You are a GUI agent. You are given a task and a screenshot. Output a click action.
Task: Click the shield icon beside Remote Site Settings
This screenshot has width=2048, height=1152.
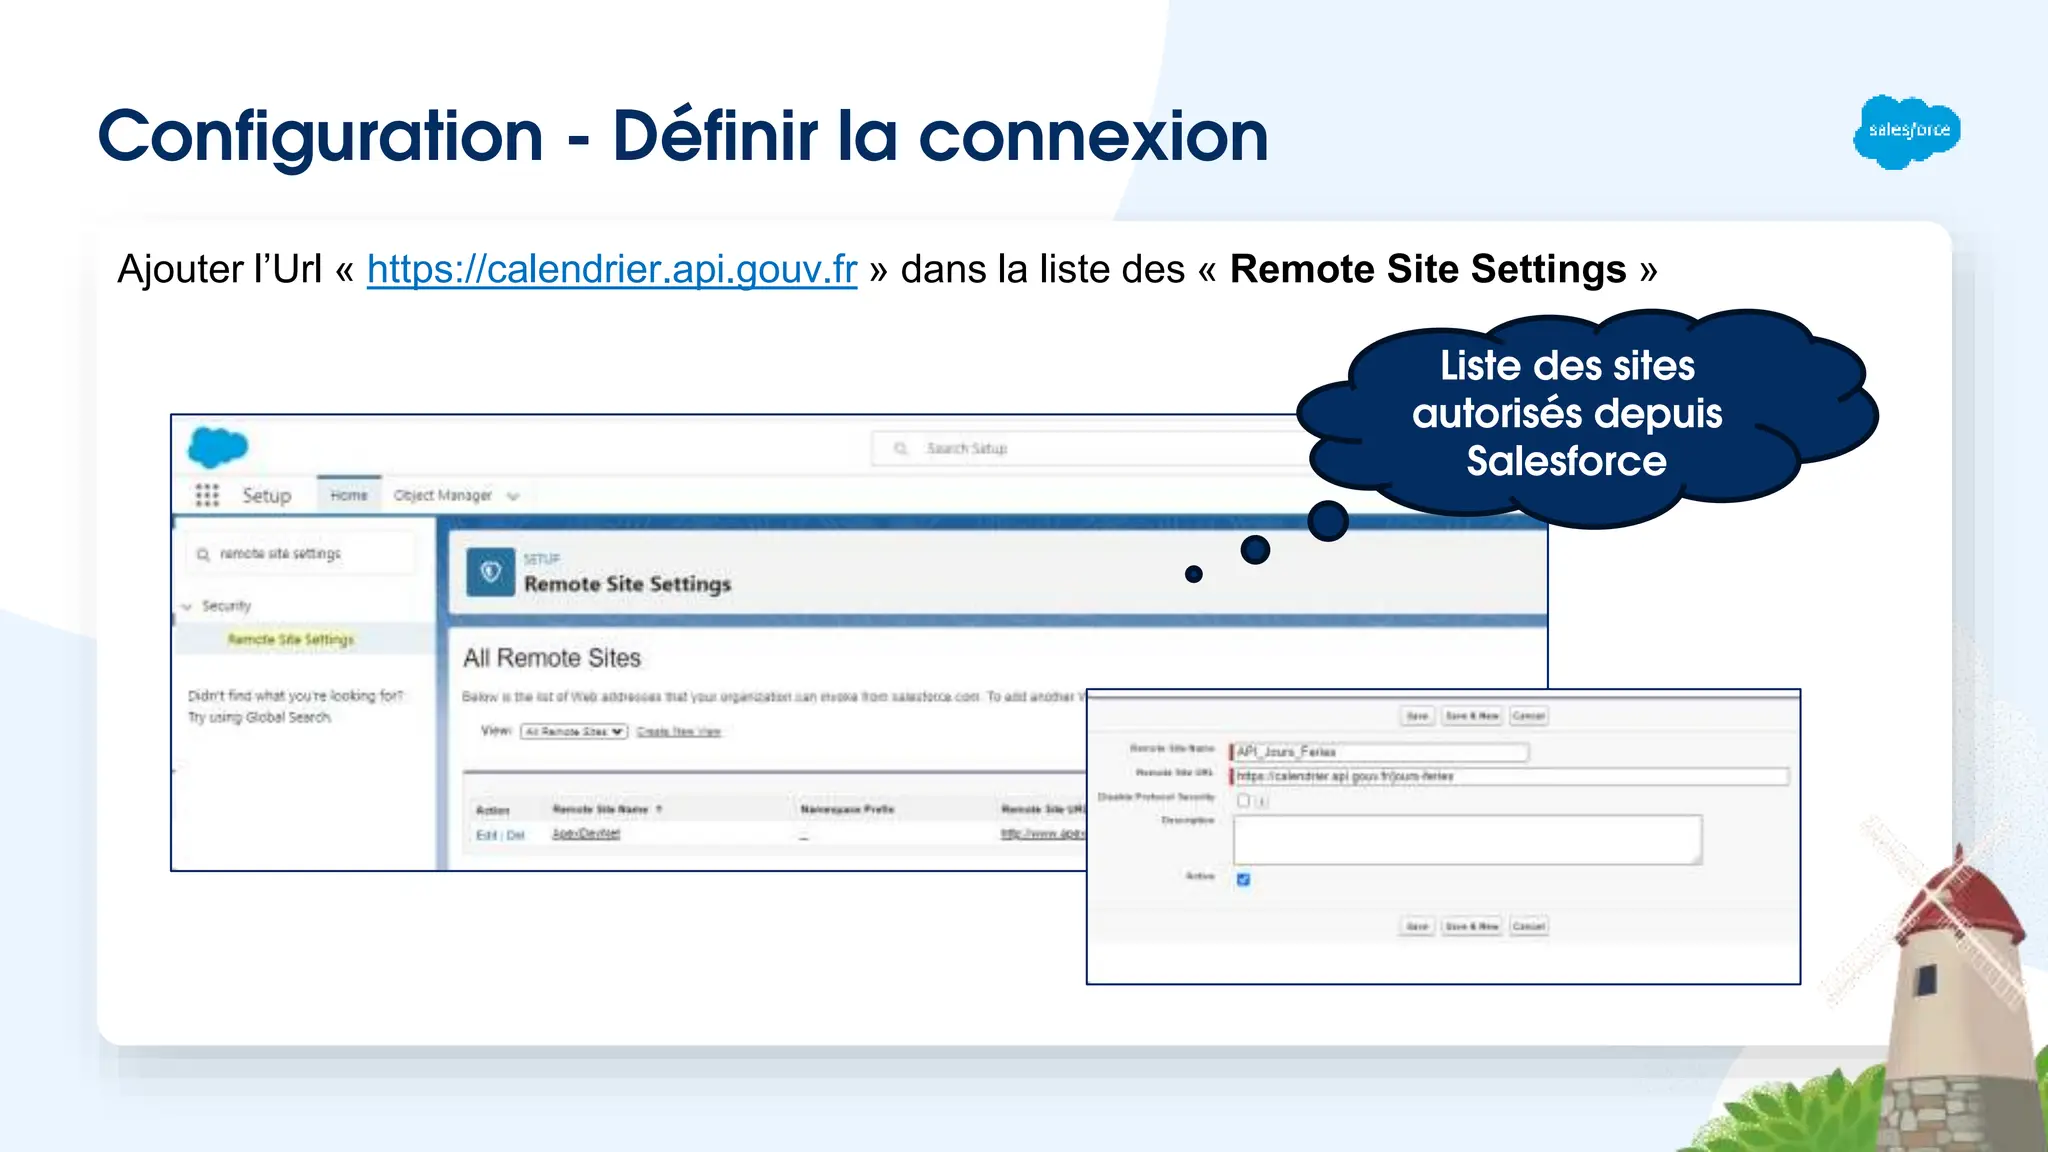tap(490, 572)
